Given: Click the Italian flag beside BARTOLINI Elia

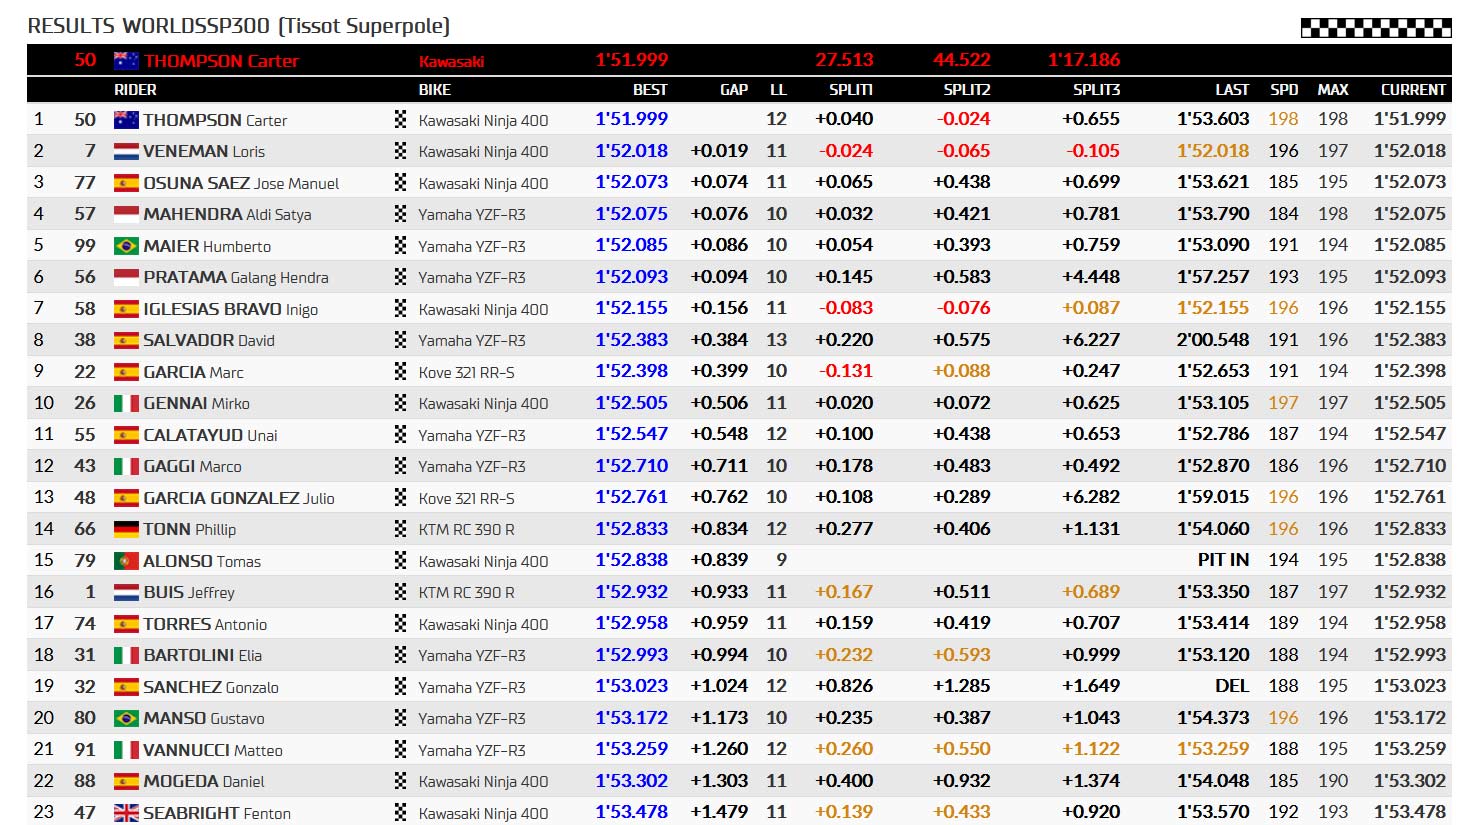Looking at the screenshot, I should tap(126, 655).
